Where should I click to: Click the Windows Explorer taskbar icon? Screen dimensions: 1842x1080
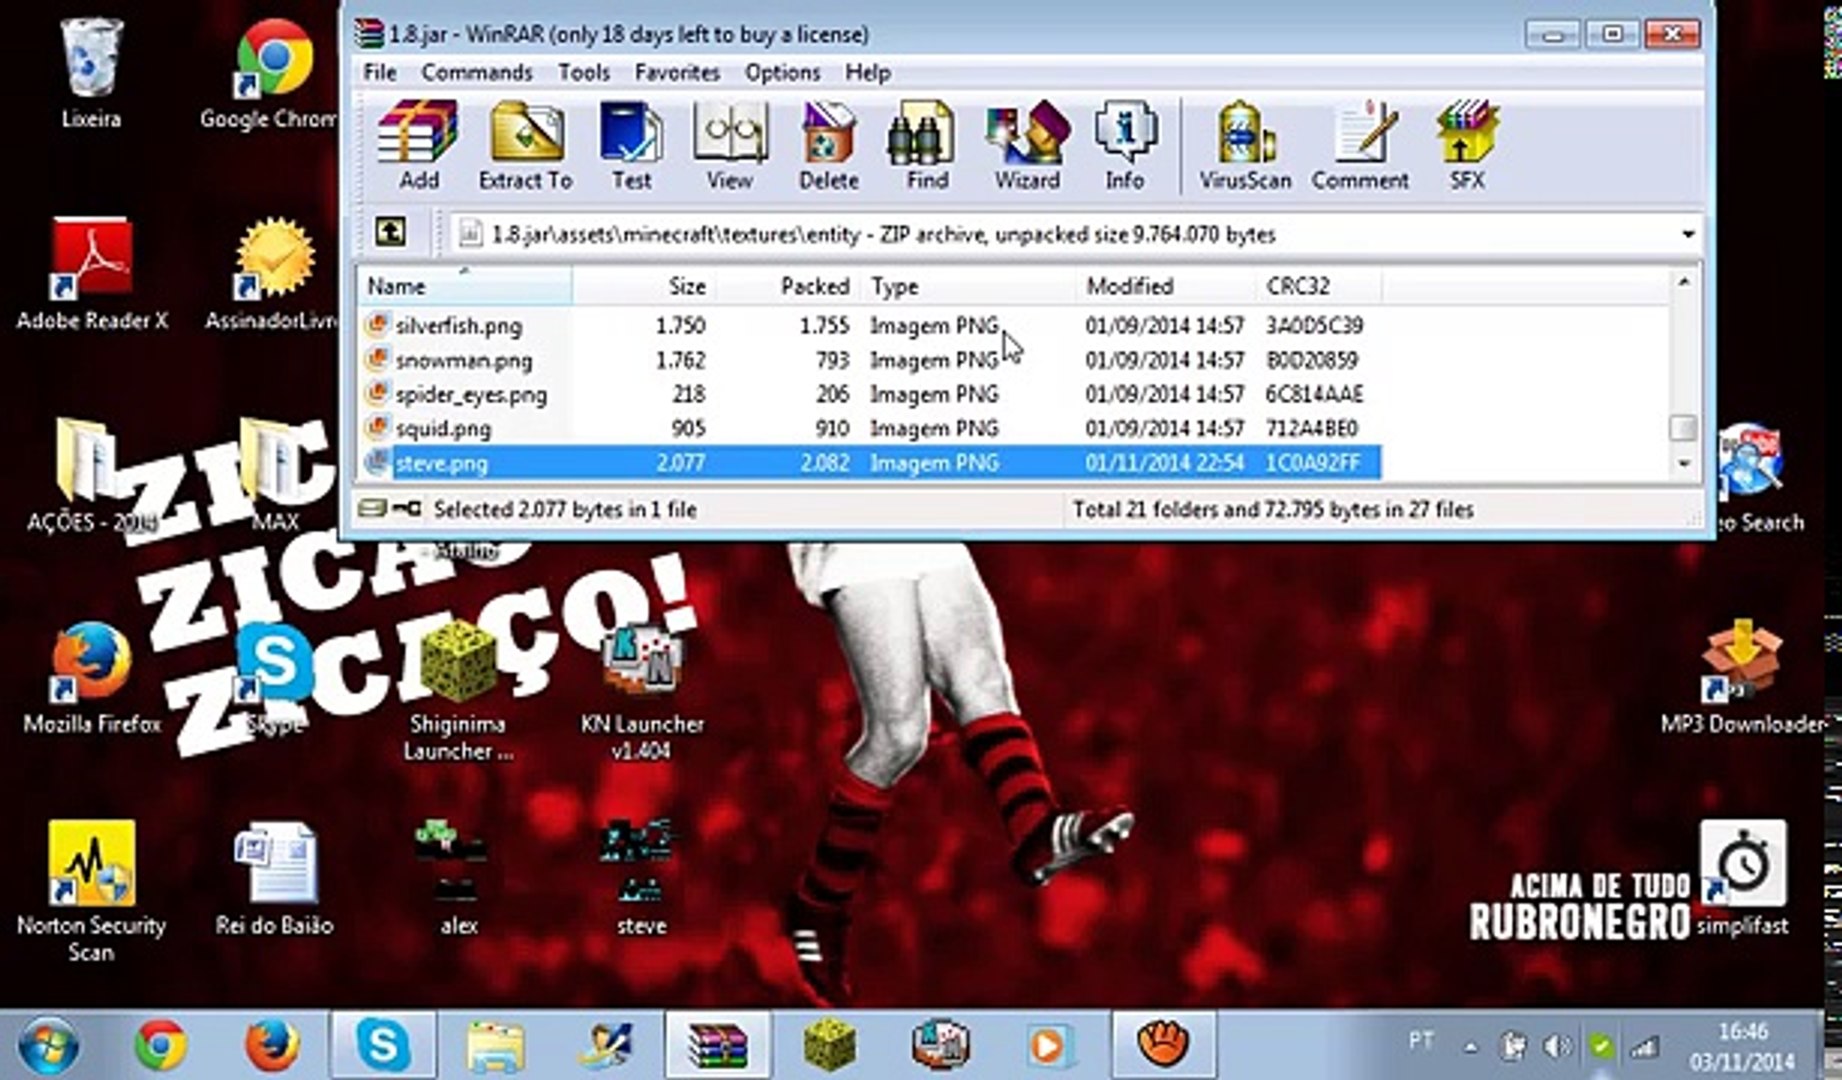pyautogui.click(x=495, y=1045)
